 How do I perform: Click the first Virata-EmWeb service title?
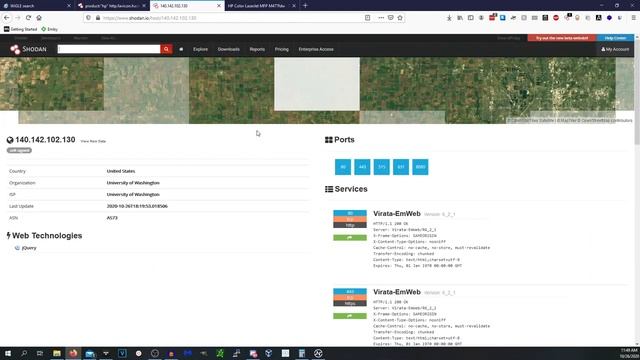[397, 213]
